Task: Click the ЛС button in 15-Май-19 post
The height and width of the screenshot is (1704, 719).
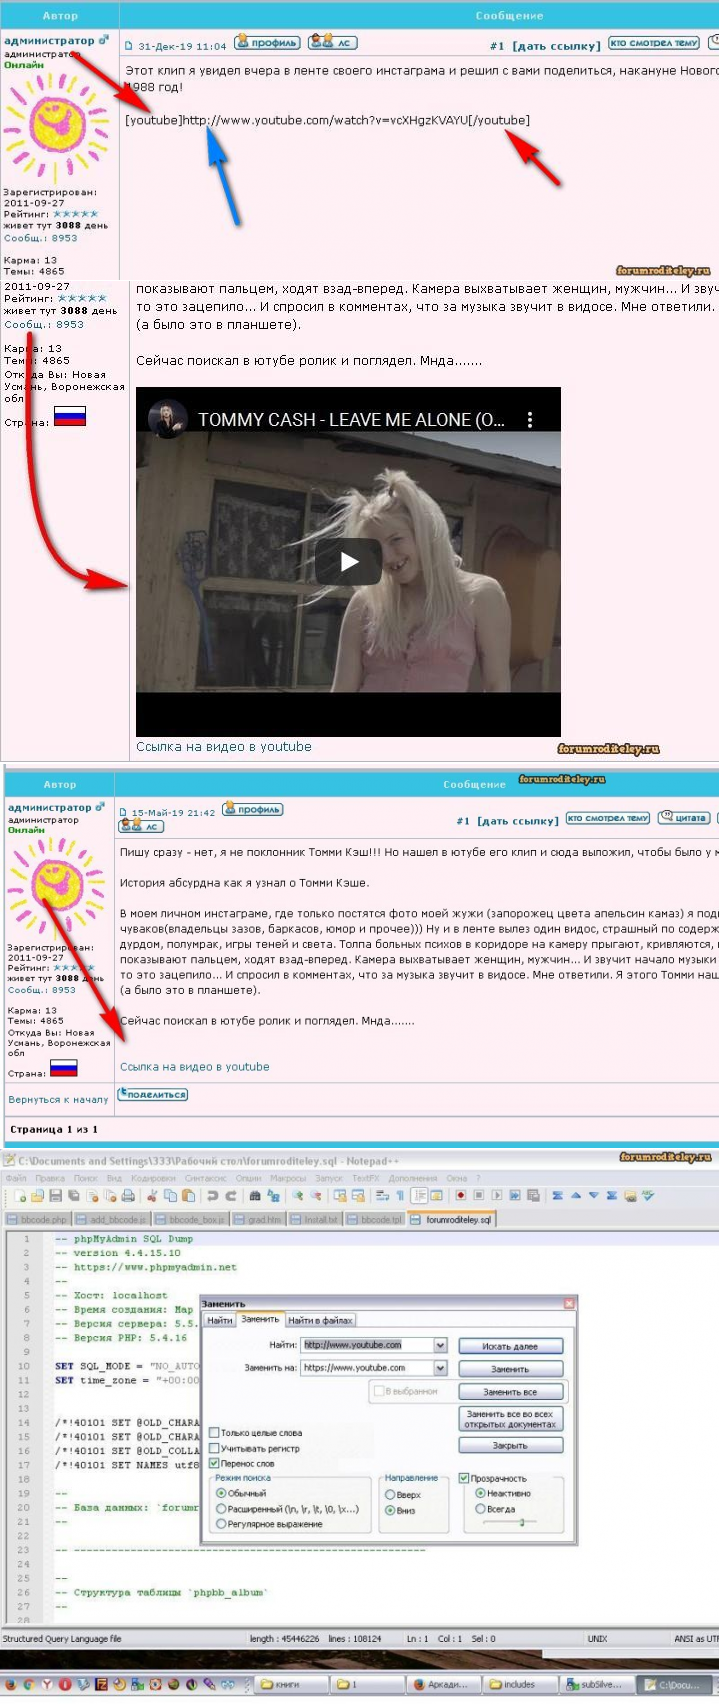Action: click(140, 825)
